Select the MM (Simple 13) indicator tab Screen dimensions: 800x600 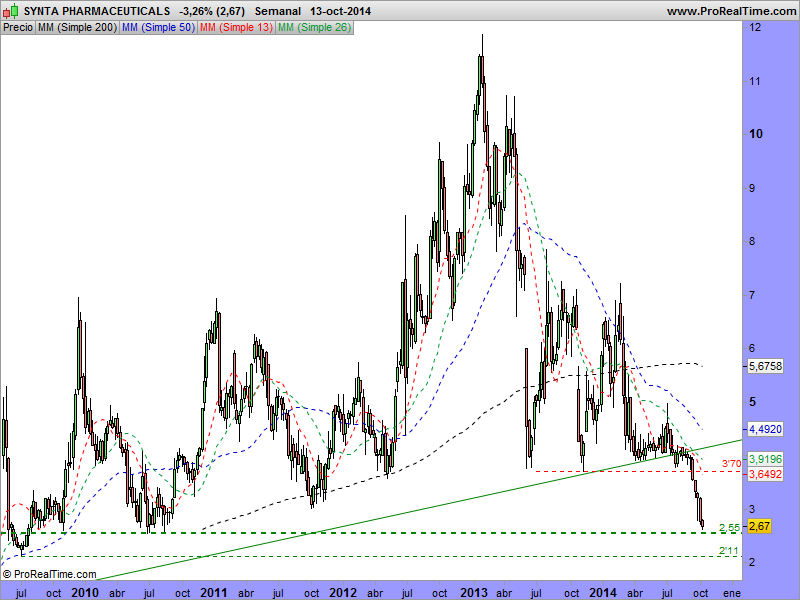click(236, 28)
